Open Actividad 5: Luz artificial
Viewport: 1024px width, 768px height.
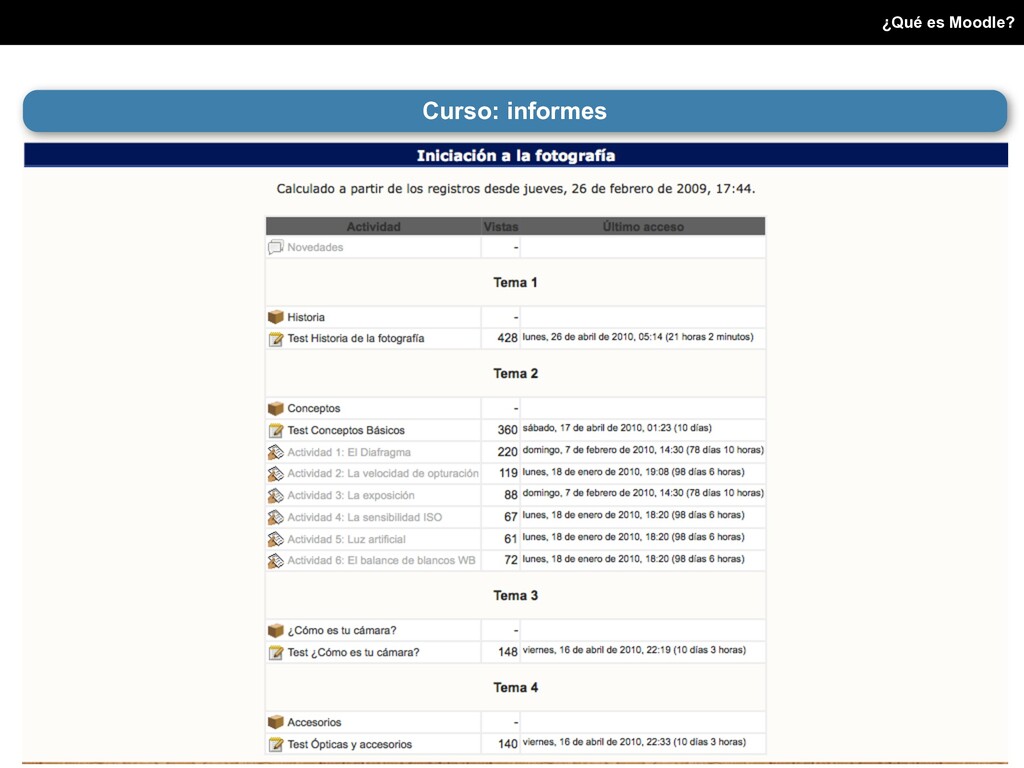pyautogui.click(x=346, y=539)
